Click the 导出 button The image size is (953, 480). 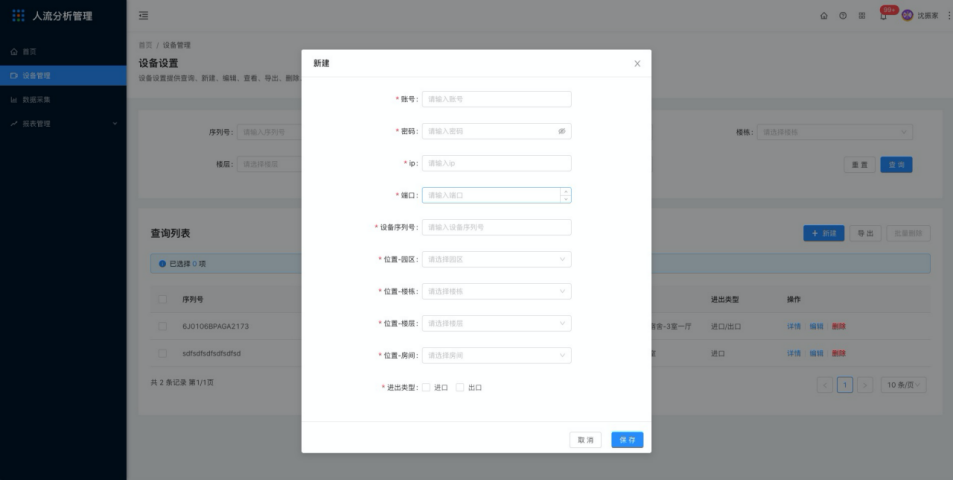[x=865, y=233]
